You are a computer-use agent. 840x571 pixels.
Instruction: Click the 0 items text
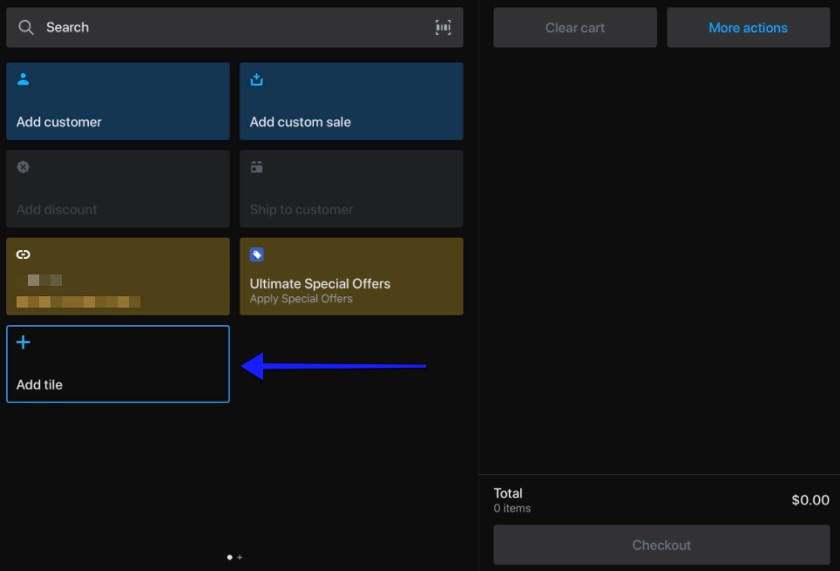[512, 508]
